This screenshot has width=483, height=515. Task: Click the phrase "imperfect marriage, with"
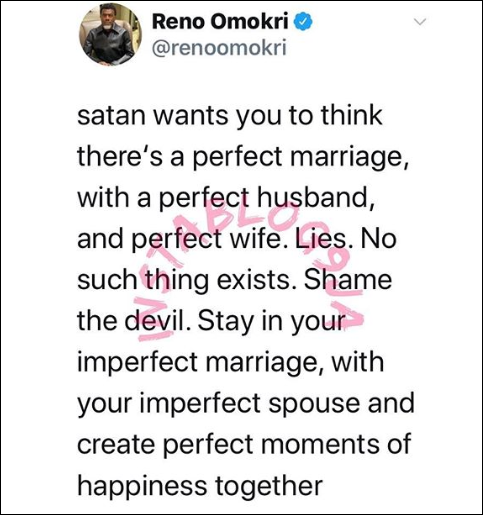(x=231, y=363)
